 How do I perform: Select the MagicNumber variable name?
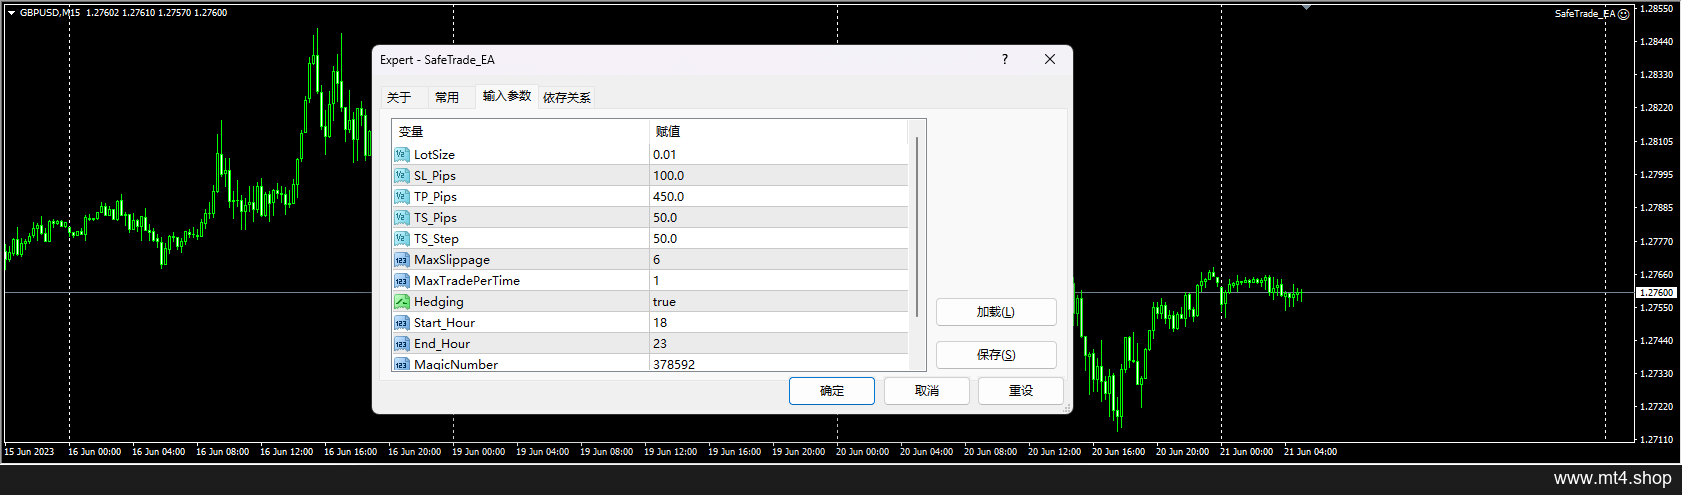(x=456, y=364)
